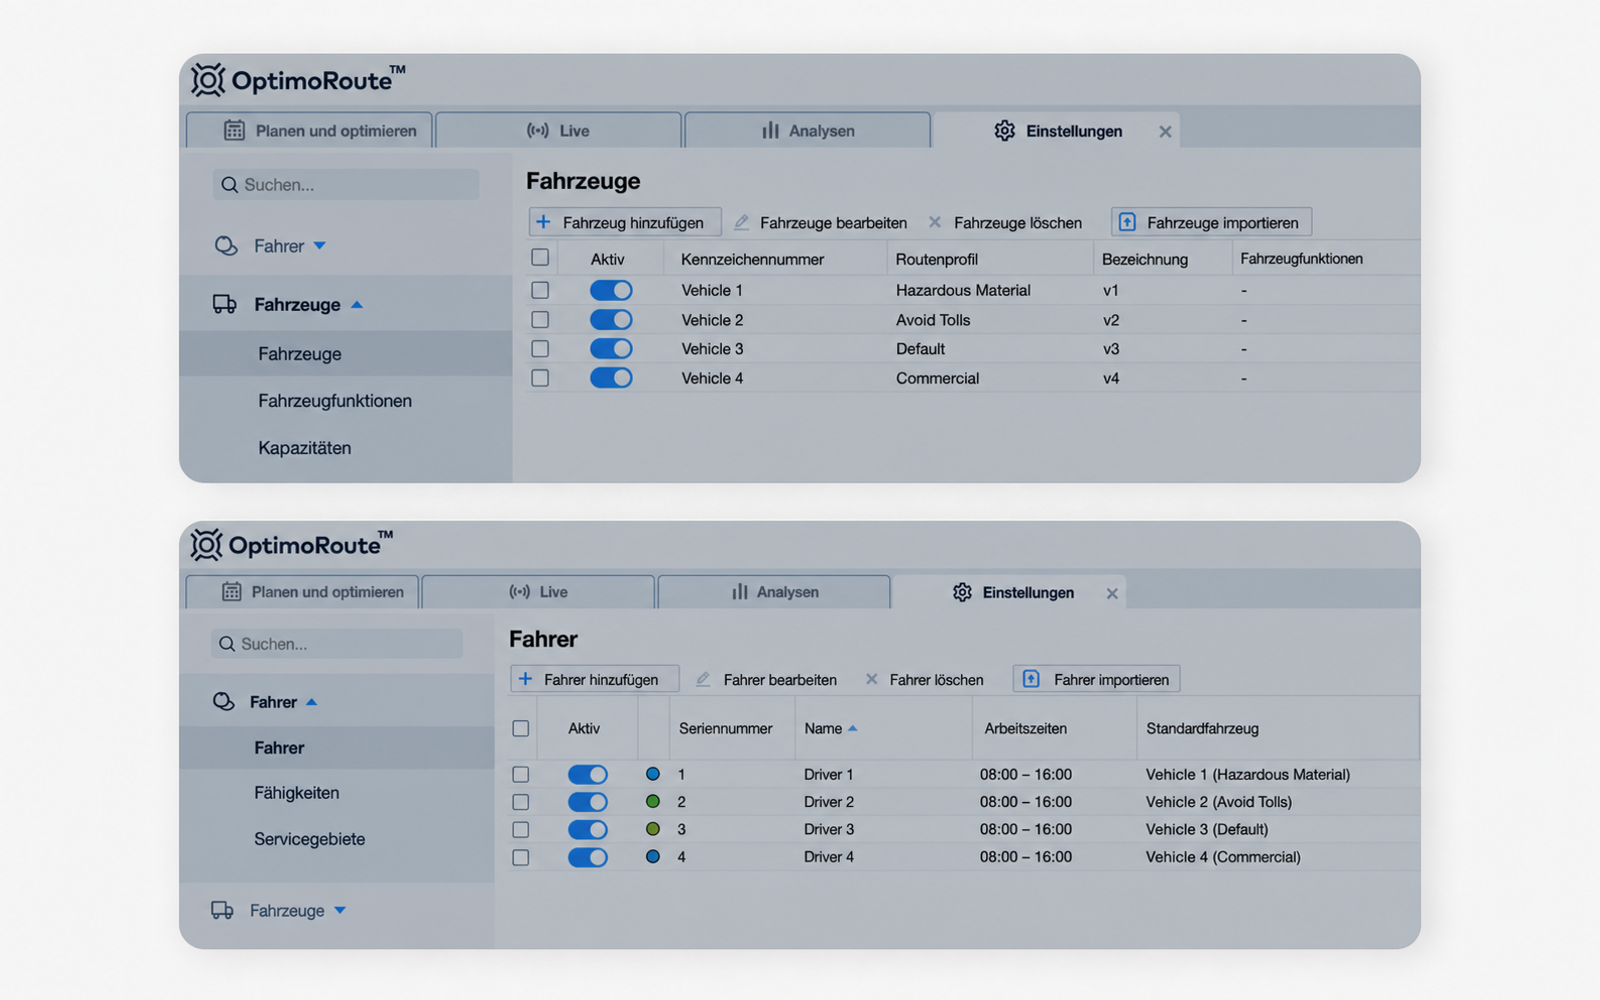Click the pencil icon for Fahrzeuge bearbeiten
This screenshot has height=1000, width=1600.
(x=741, y=222)
